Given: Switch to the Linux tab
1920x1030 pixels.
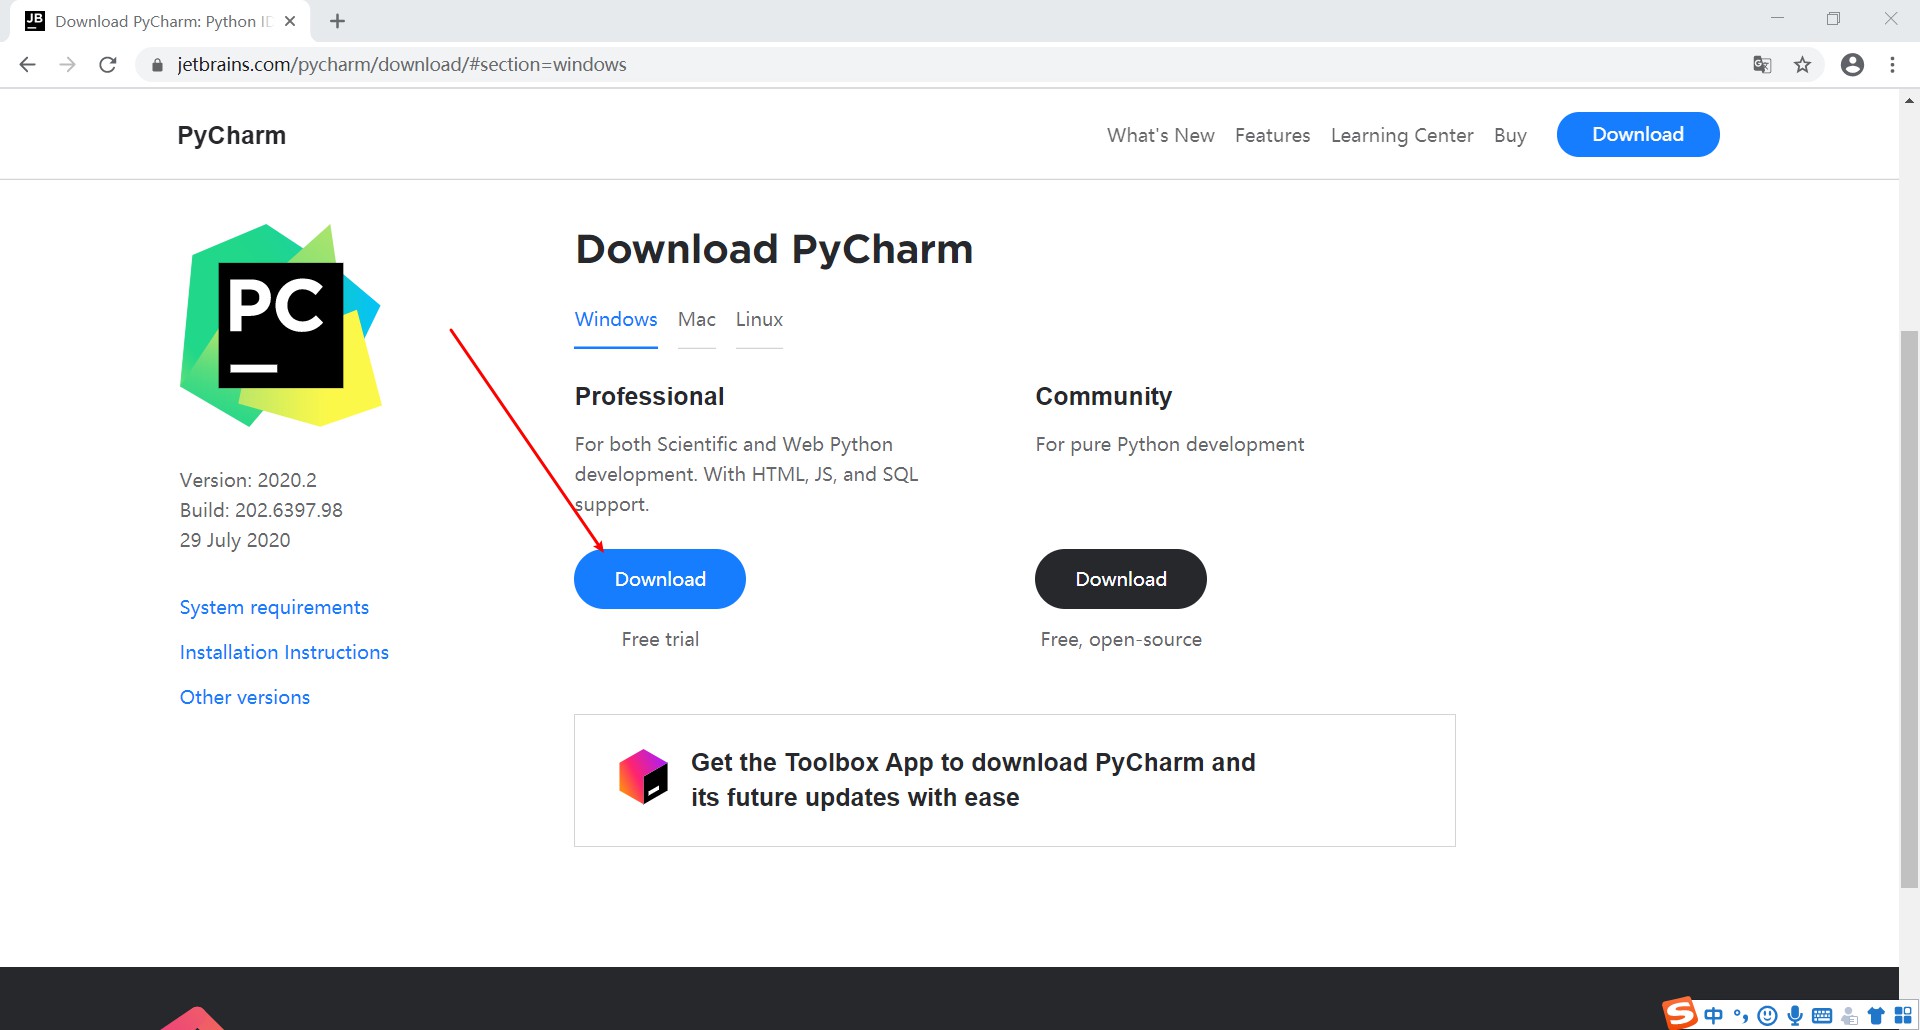Looking at the screenshot, I should point(759,320).
